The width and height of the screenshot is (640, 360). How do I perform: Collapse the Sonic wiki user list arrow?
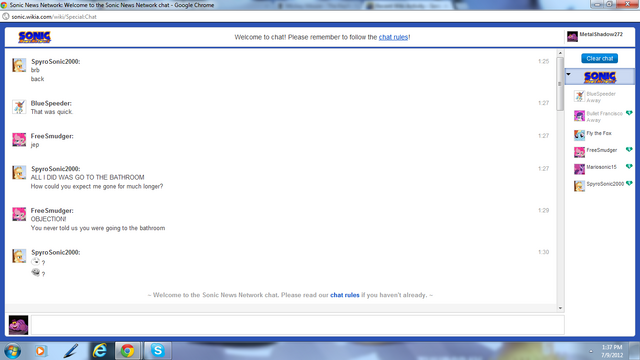coord(568,74)
